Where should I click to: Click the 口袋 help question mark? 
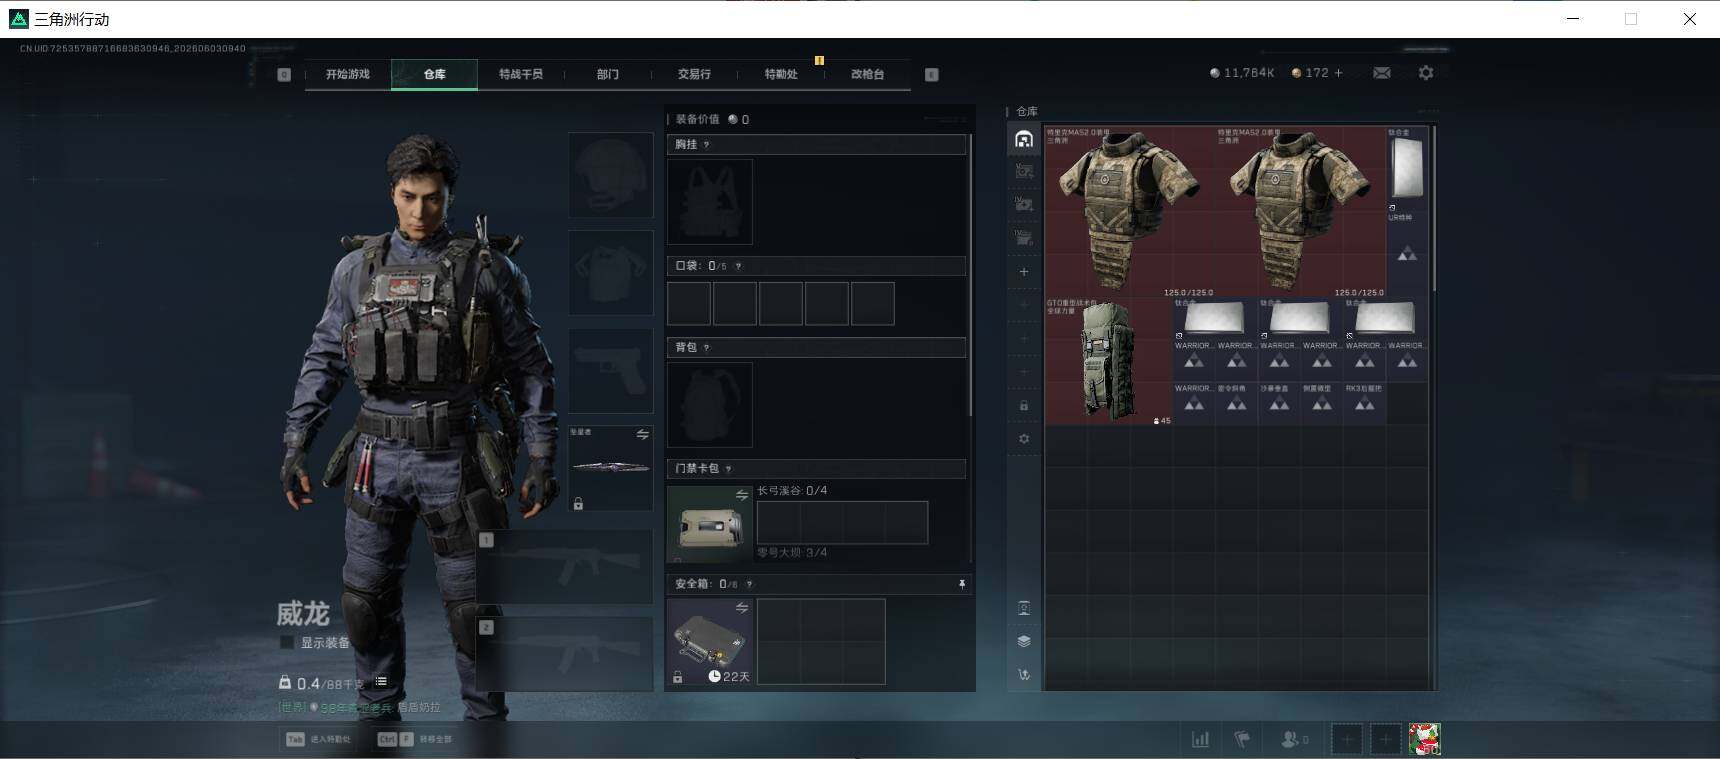click(x=739, y=266)
